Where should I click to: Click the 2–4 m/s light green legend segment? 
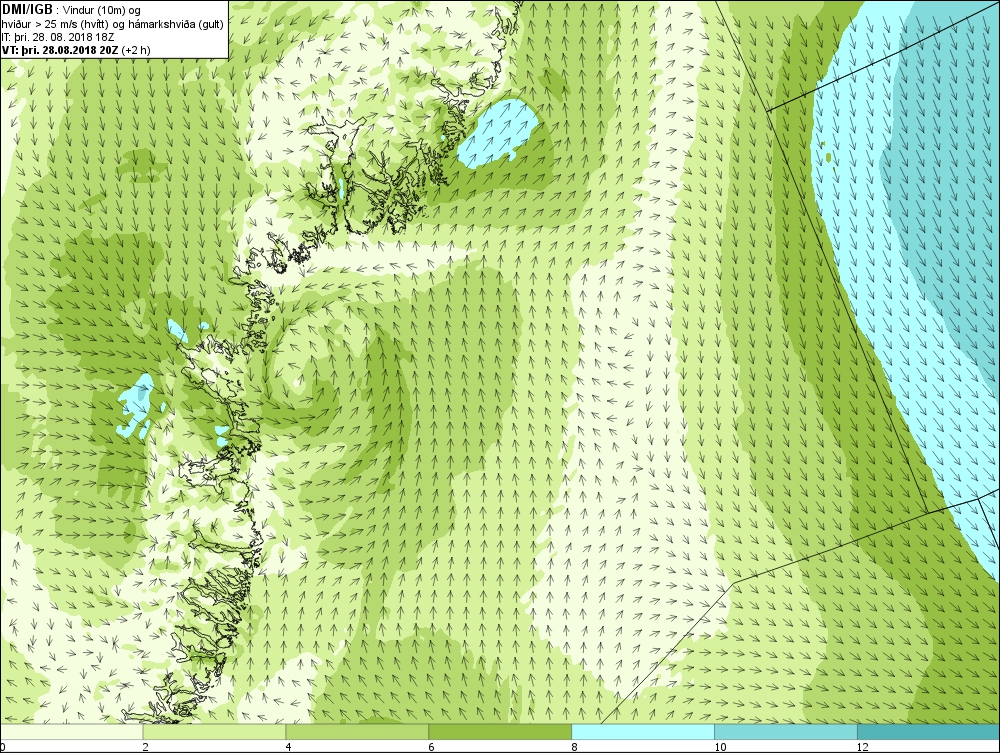tap(214, 731)
